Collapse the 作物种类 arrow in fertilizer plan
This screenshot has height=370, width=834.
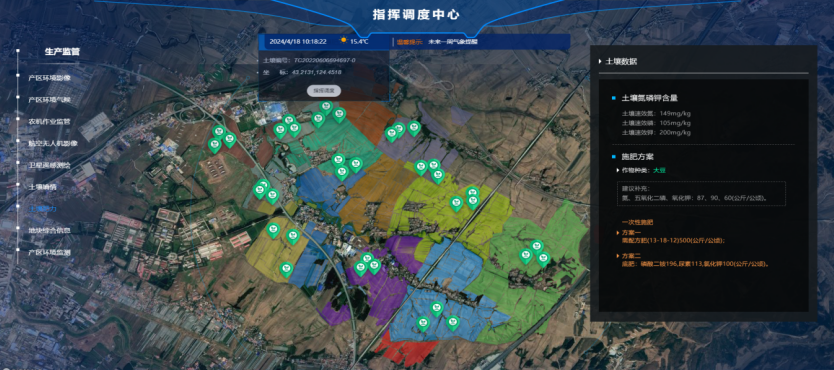click(618, 171)
